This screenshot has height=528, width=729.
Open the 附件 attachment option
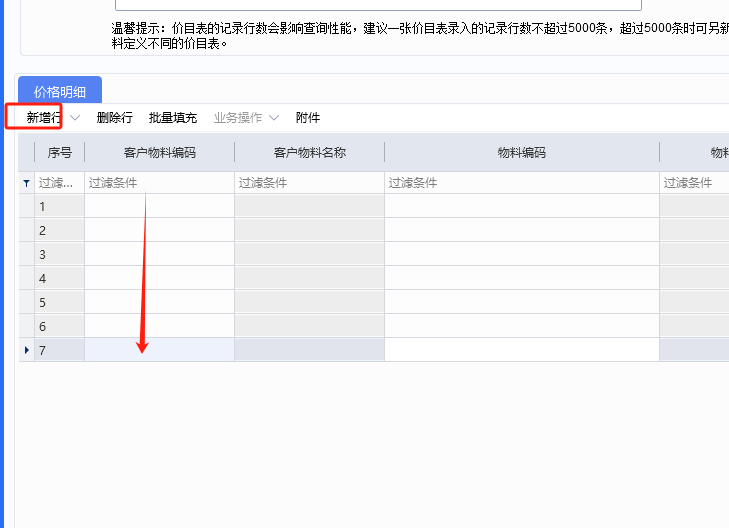(308, 118)
